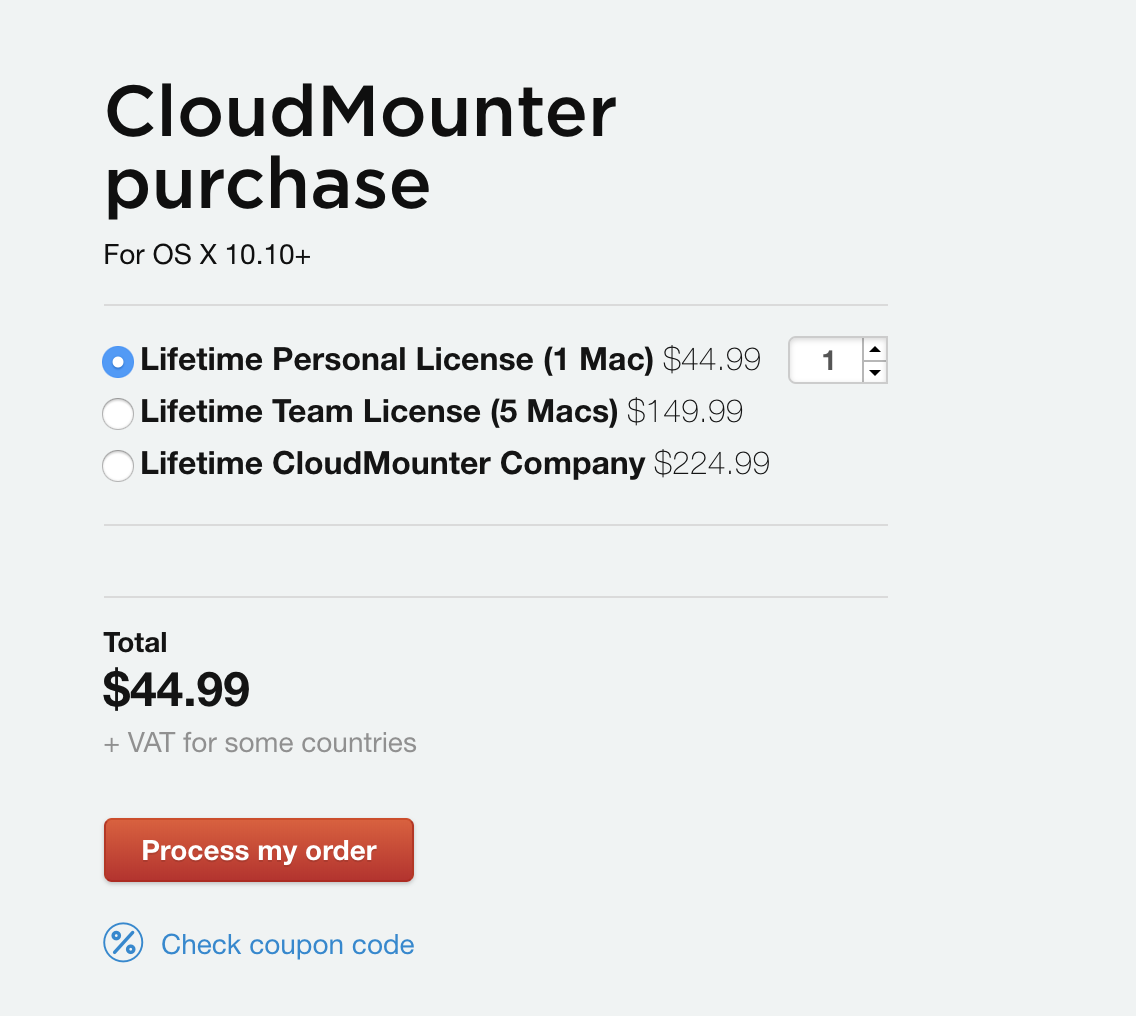Click the For OS X 10.10+ subtitle
Viewport: 1136px width, 1016px height.
(206, 254)
